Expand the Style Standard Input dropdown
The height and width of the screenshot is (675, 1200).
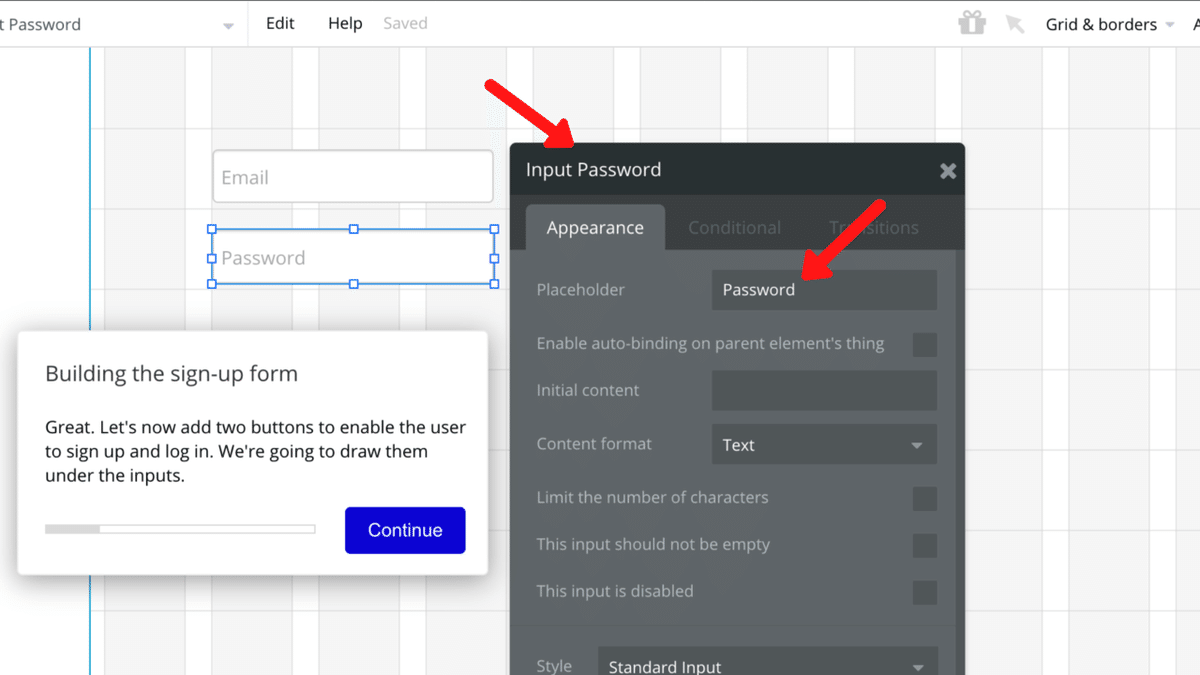point(767,666)
